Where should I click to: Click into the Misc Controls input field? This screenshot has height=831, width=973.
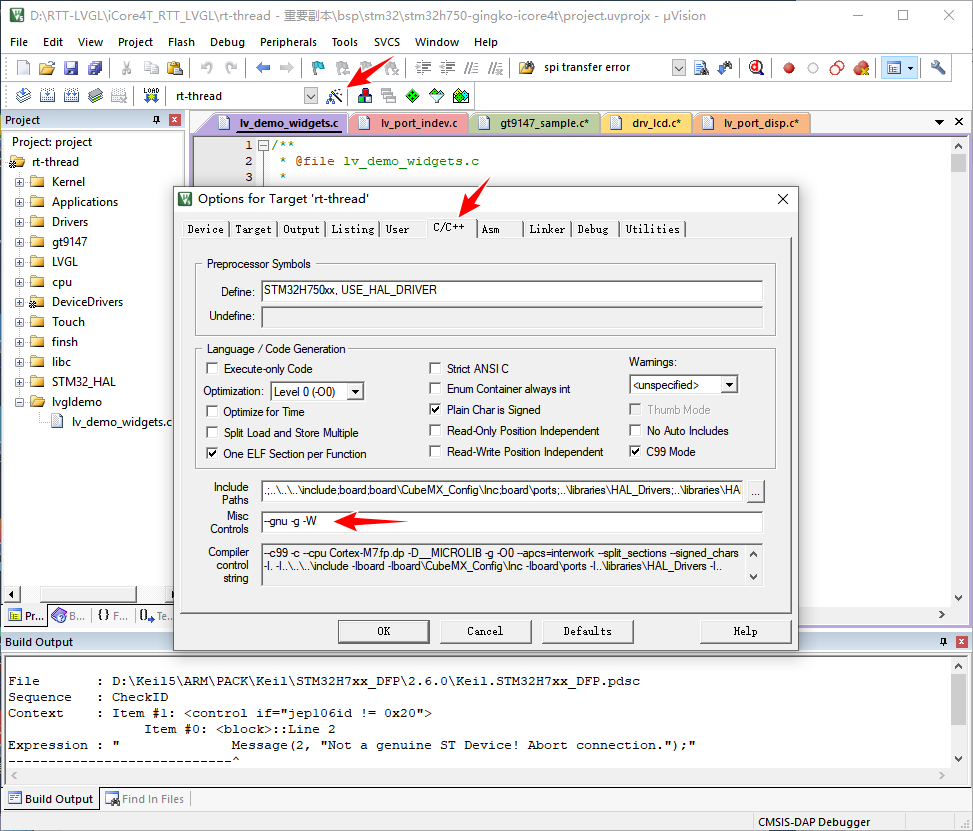click(x=512, y=522)
